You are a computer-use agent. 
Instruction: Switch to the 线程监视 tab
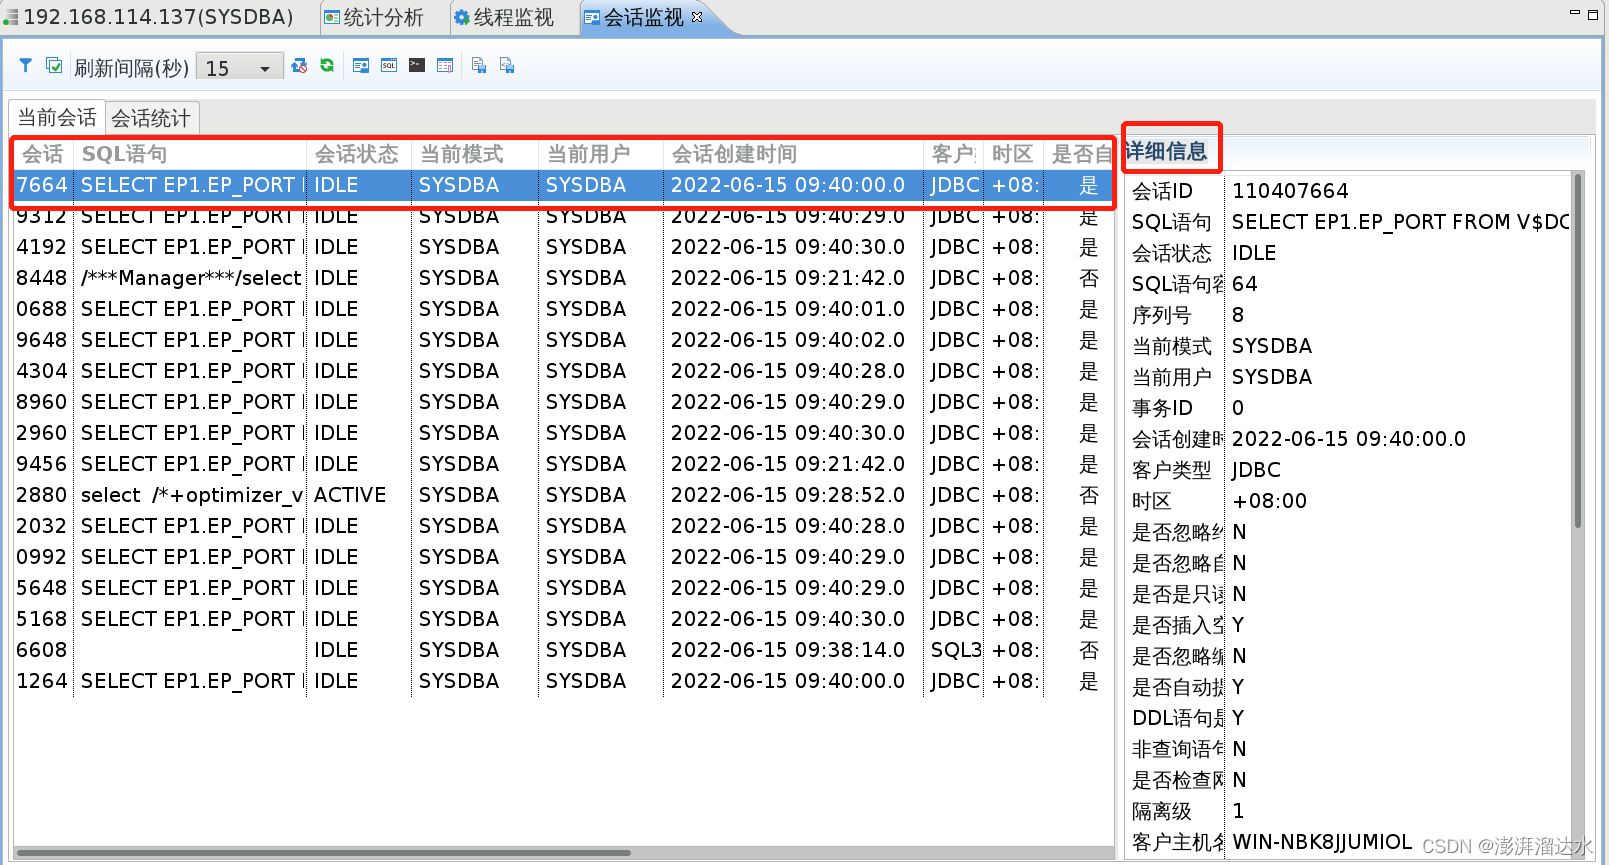(504, 17)
